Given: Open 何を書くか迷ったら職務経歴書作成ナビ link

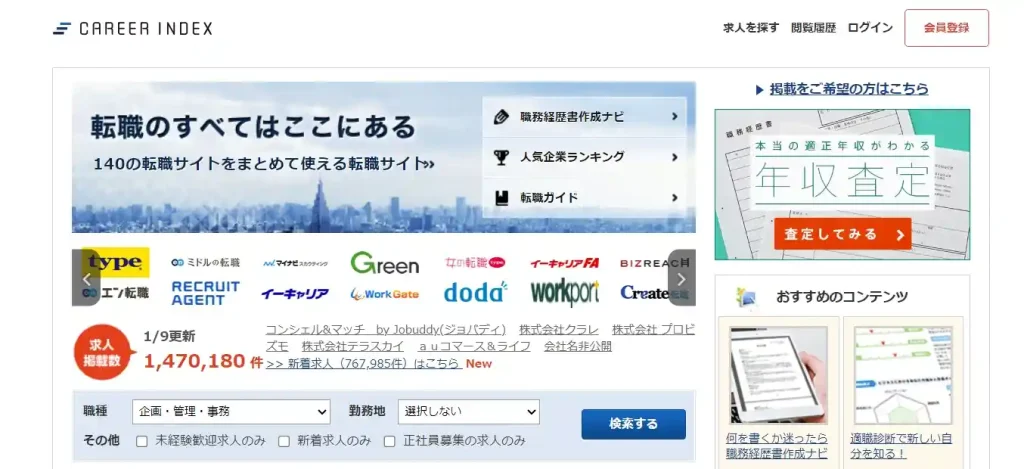Looking at the screenshot, I should pos(776,445).
